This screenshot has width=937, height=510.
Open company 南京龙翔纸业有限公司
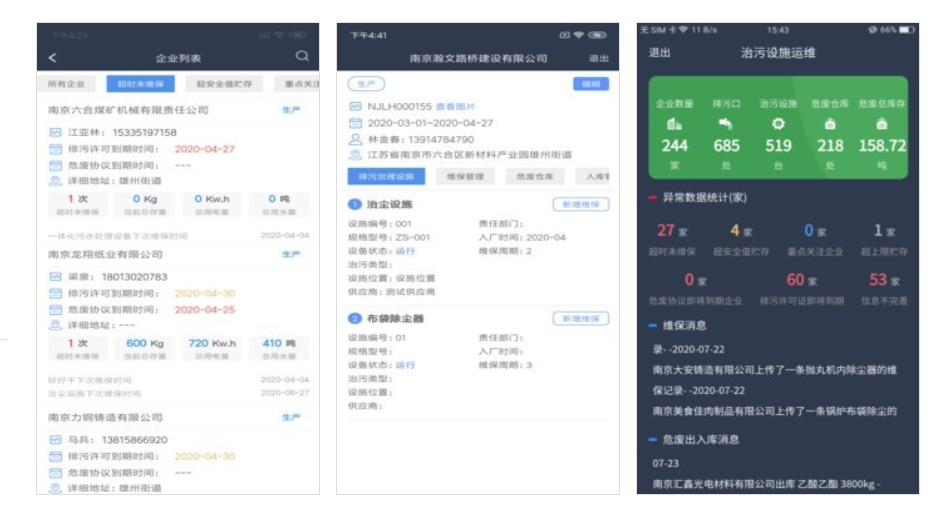(x=105, y=254)
